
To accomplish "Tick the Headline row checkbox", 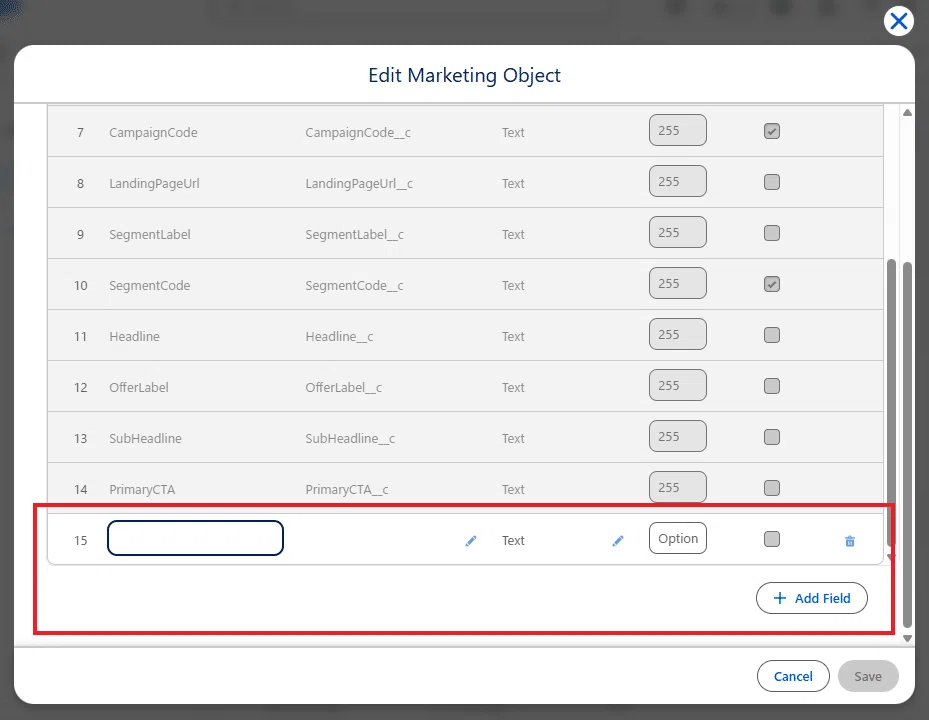I will (771, 335).
